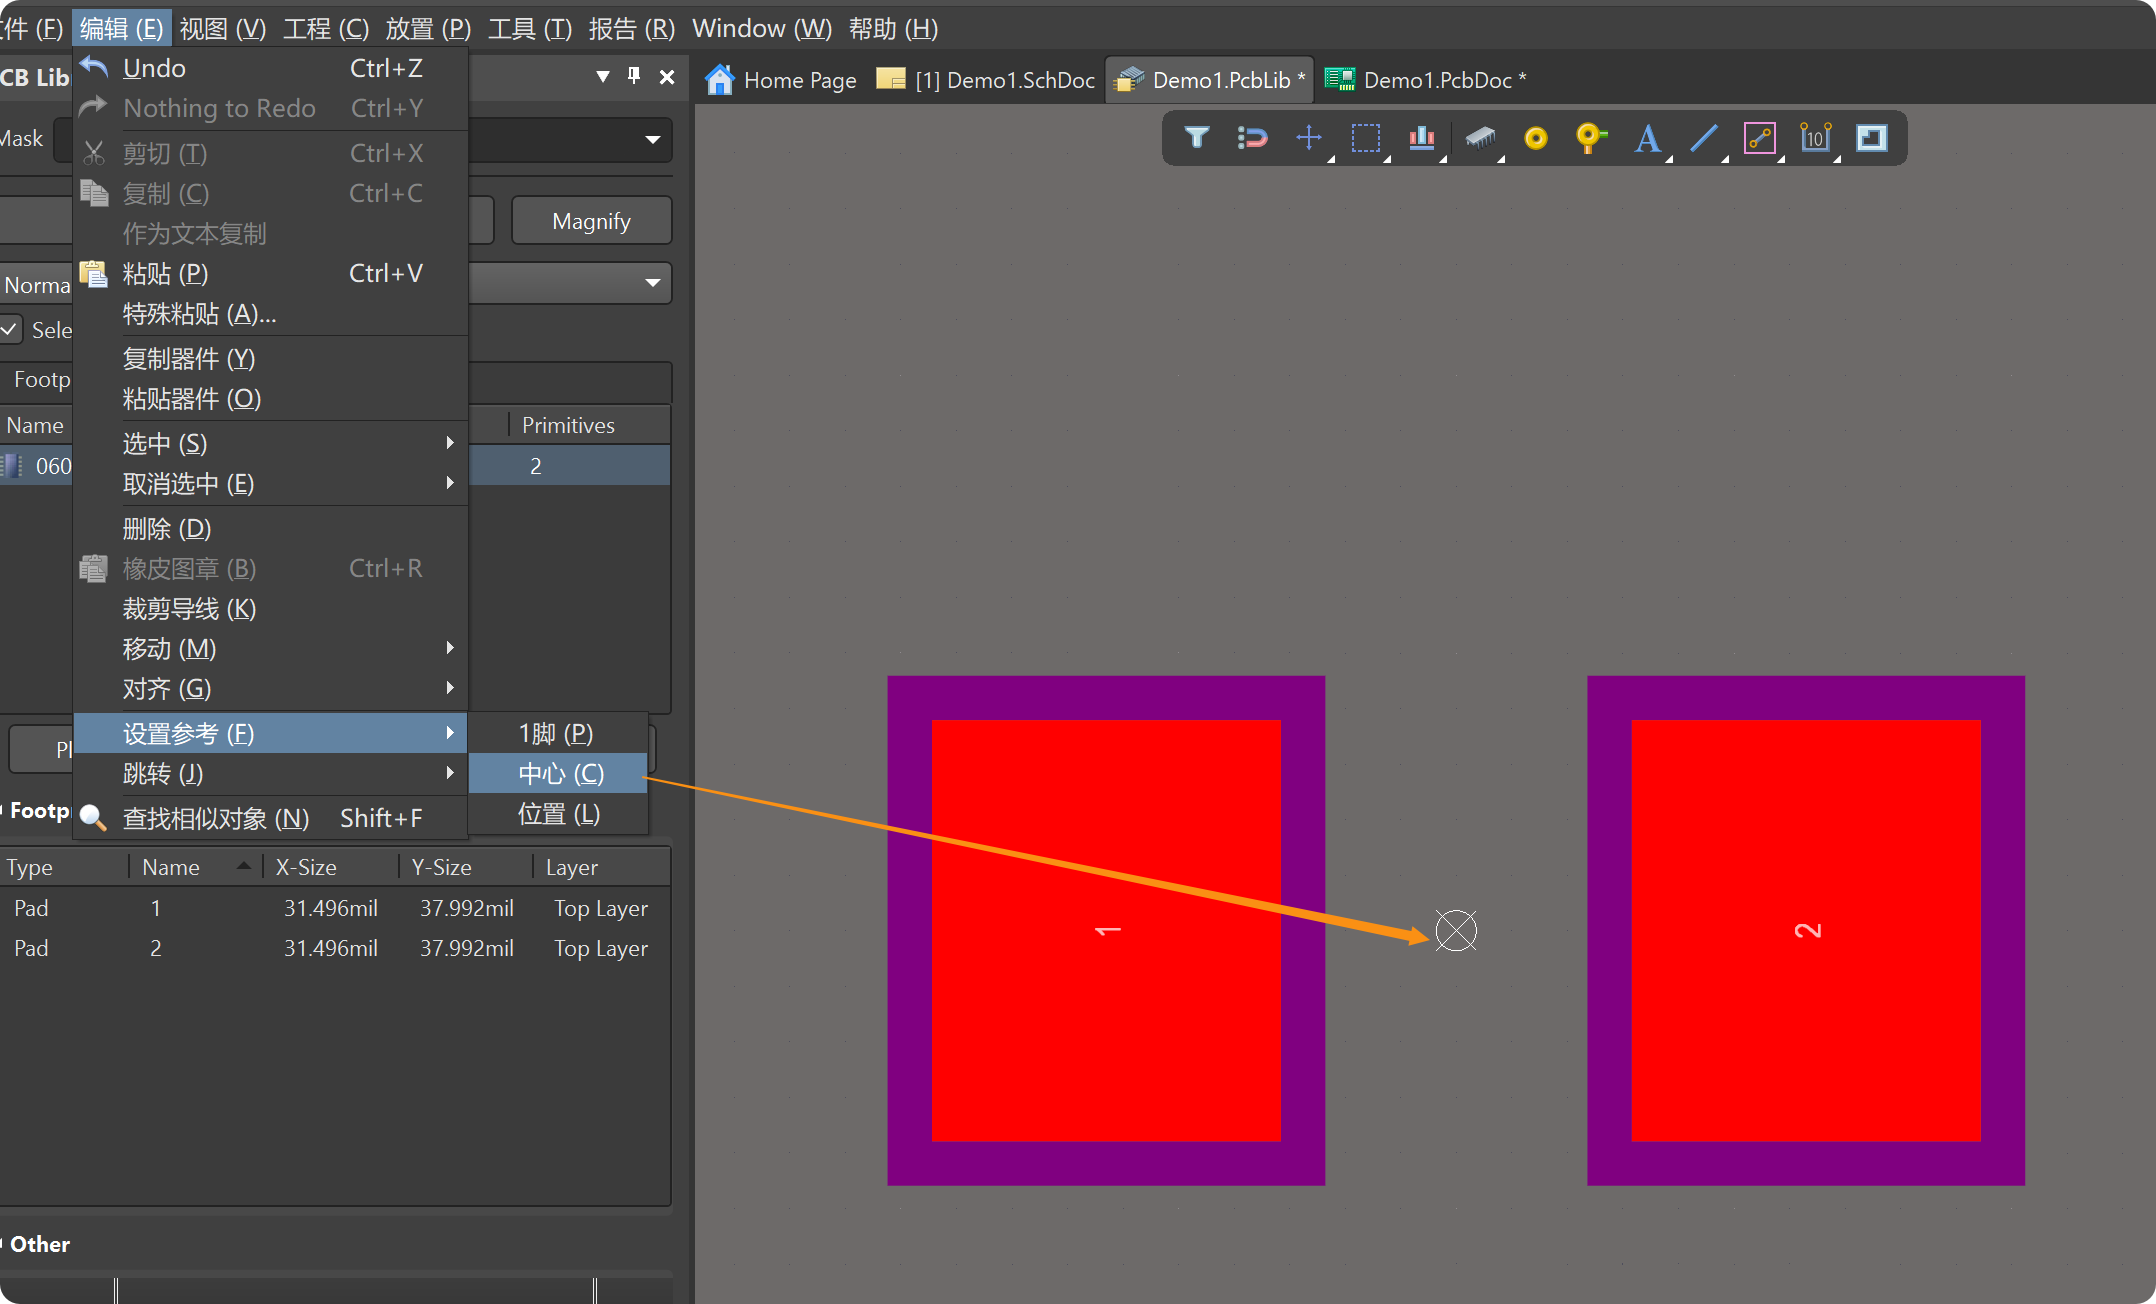Click Undo in the edit menu
Screen dimensions: 2156x1304
click(x=154, y=68)
